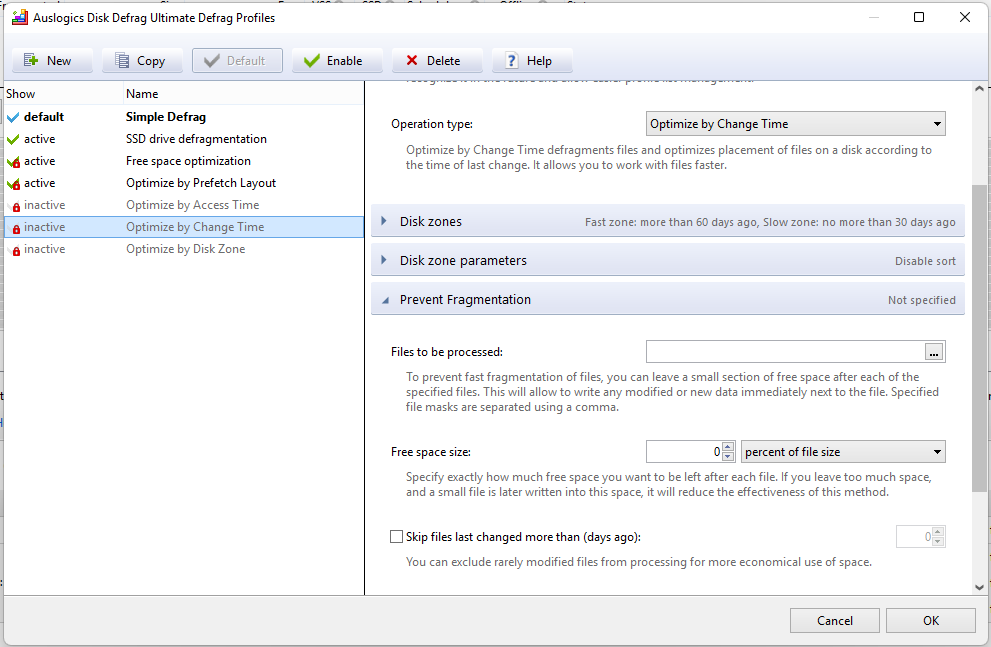Select Optimize by Prefetch Layout profile
The image size is (991, 647).
point(184,183)
